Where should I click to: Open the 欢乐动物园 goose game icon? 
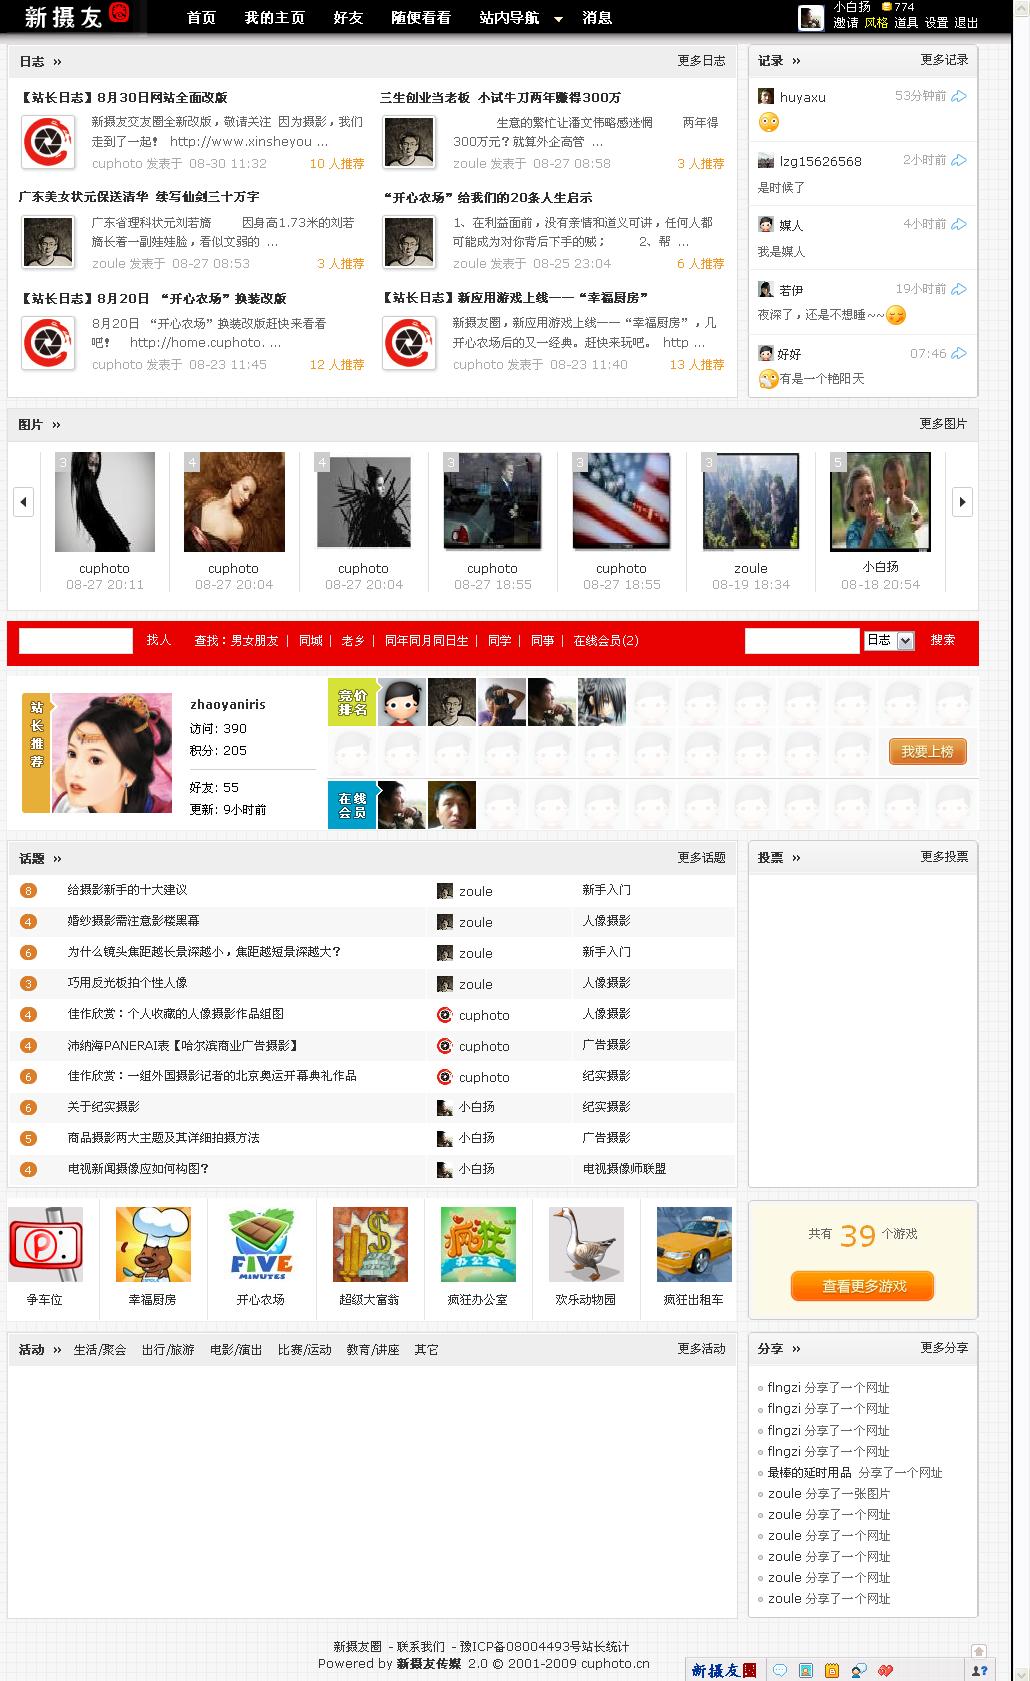point(586,1244)
